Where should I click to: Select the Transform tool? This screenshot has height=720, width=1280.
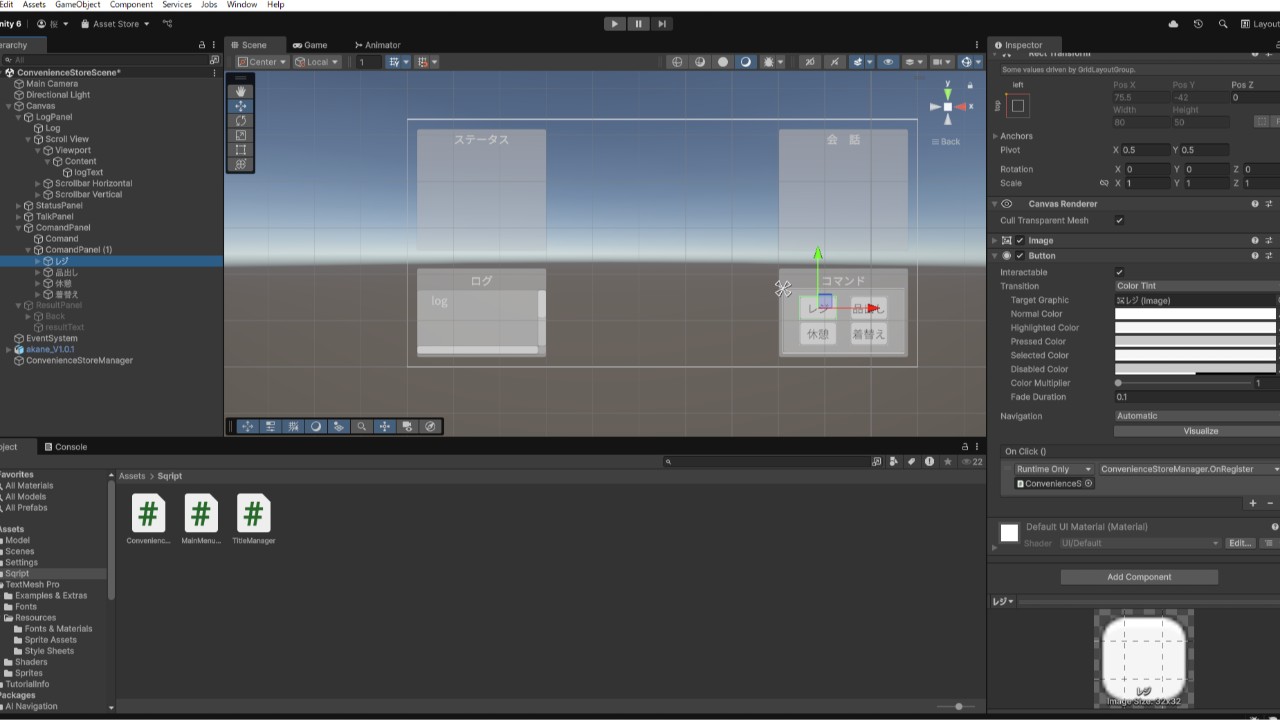pos(241,164)
